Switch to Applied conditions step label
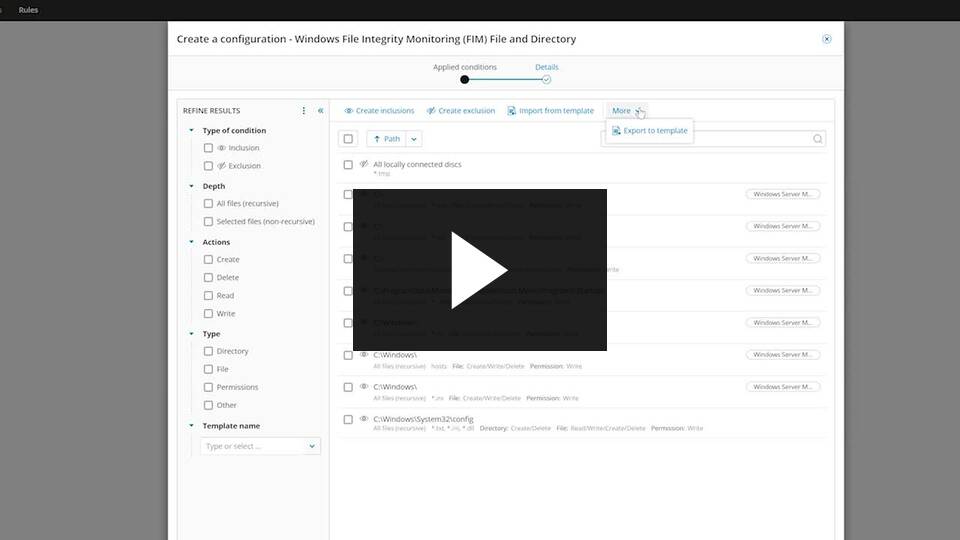 coord(465,67)
